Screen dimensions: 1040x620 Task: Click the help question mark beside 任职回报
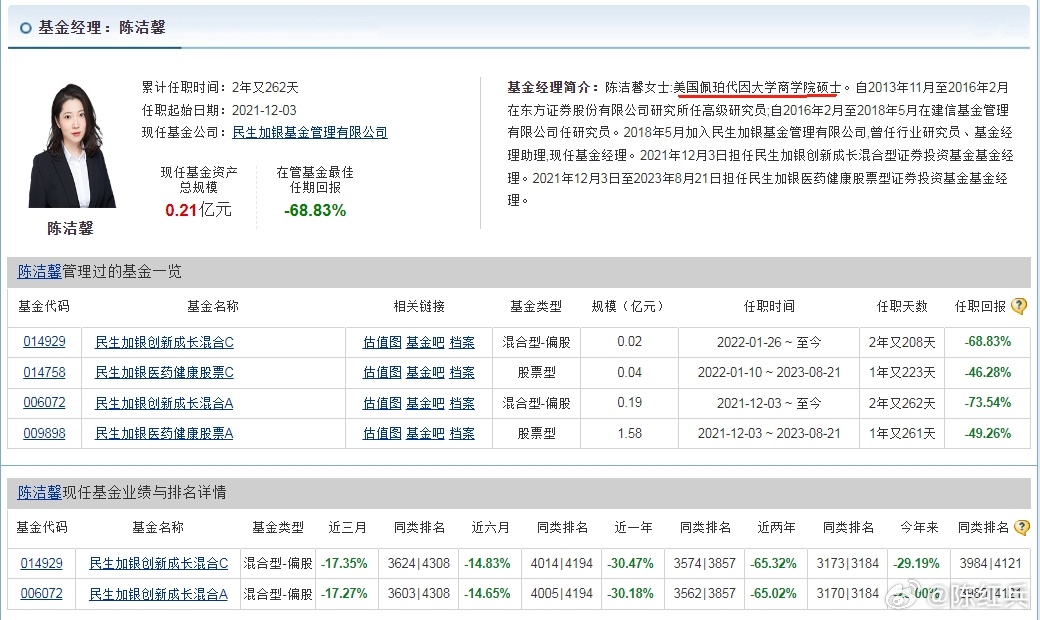coord(1019,306)
